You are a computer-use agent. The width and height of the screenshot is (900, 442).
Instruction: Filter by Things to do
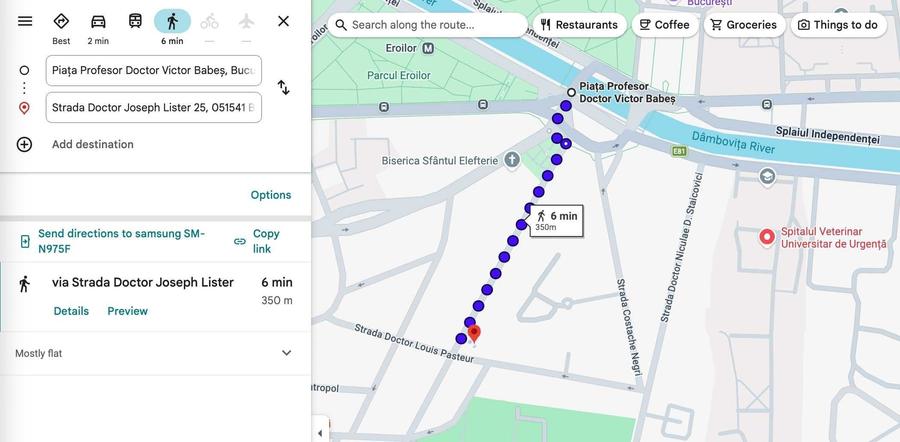point(839,25)
